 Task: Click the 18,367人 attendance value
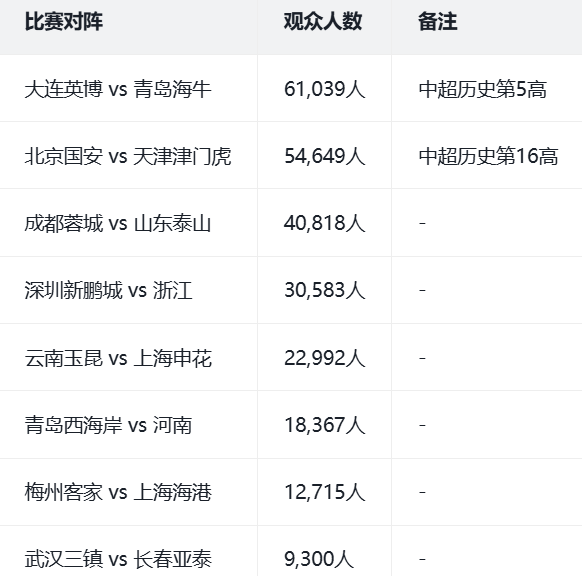(324, 425)
